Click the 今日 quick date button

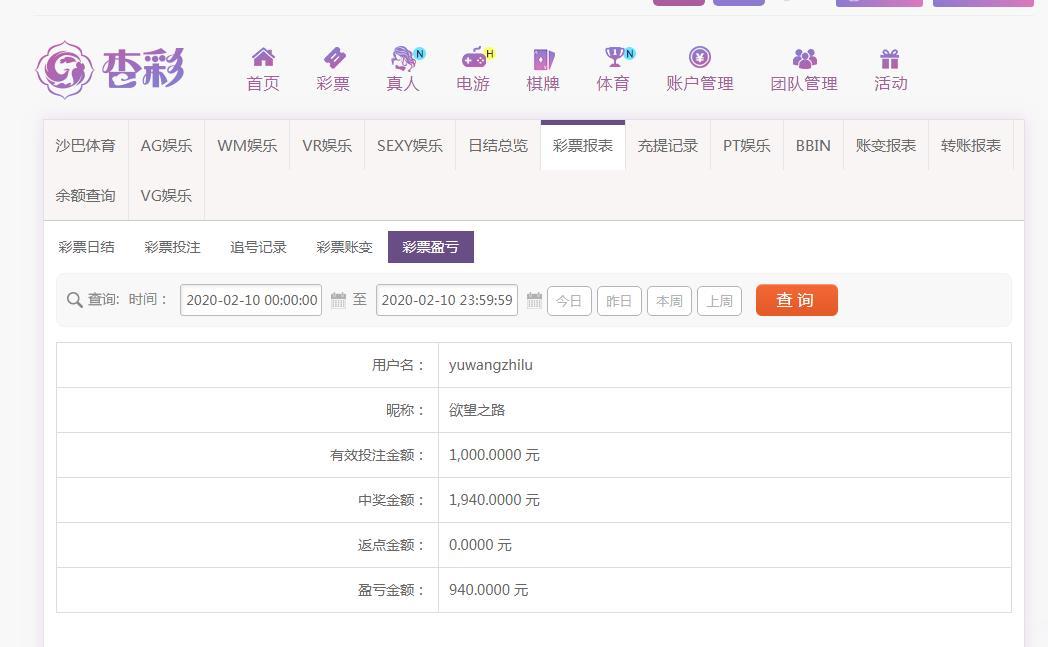point(569,301)
